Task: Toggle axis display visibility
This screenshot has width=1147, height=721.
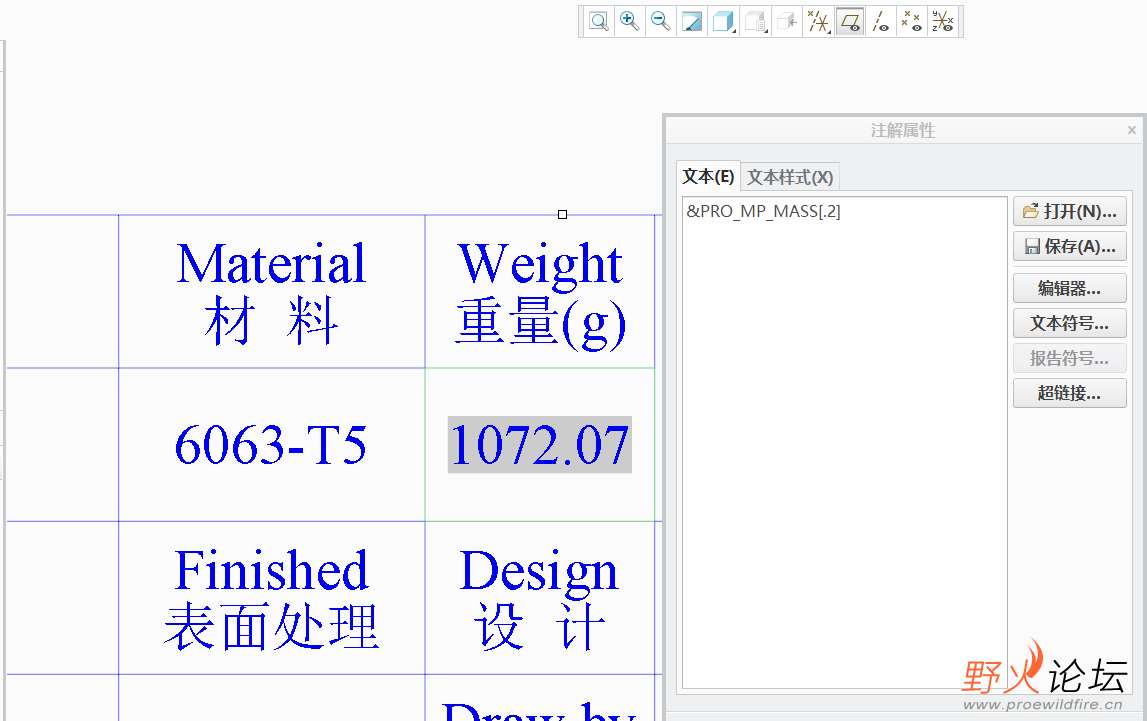Action: click(881, 21)
